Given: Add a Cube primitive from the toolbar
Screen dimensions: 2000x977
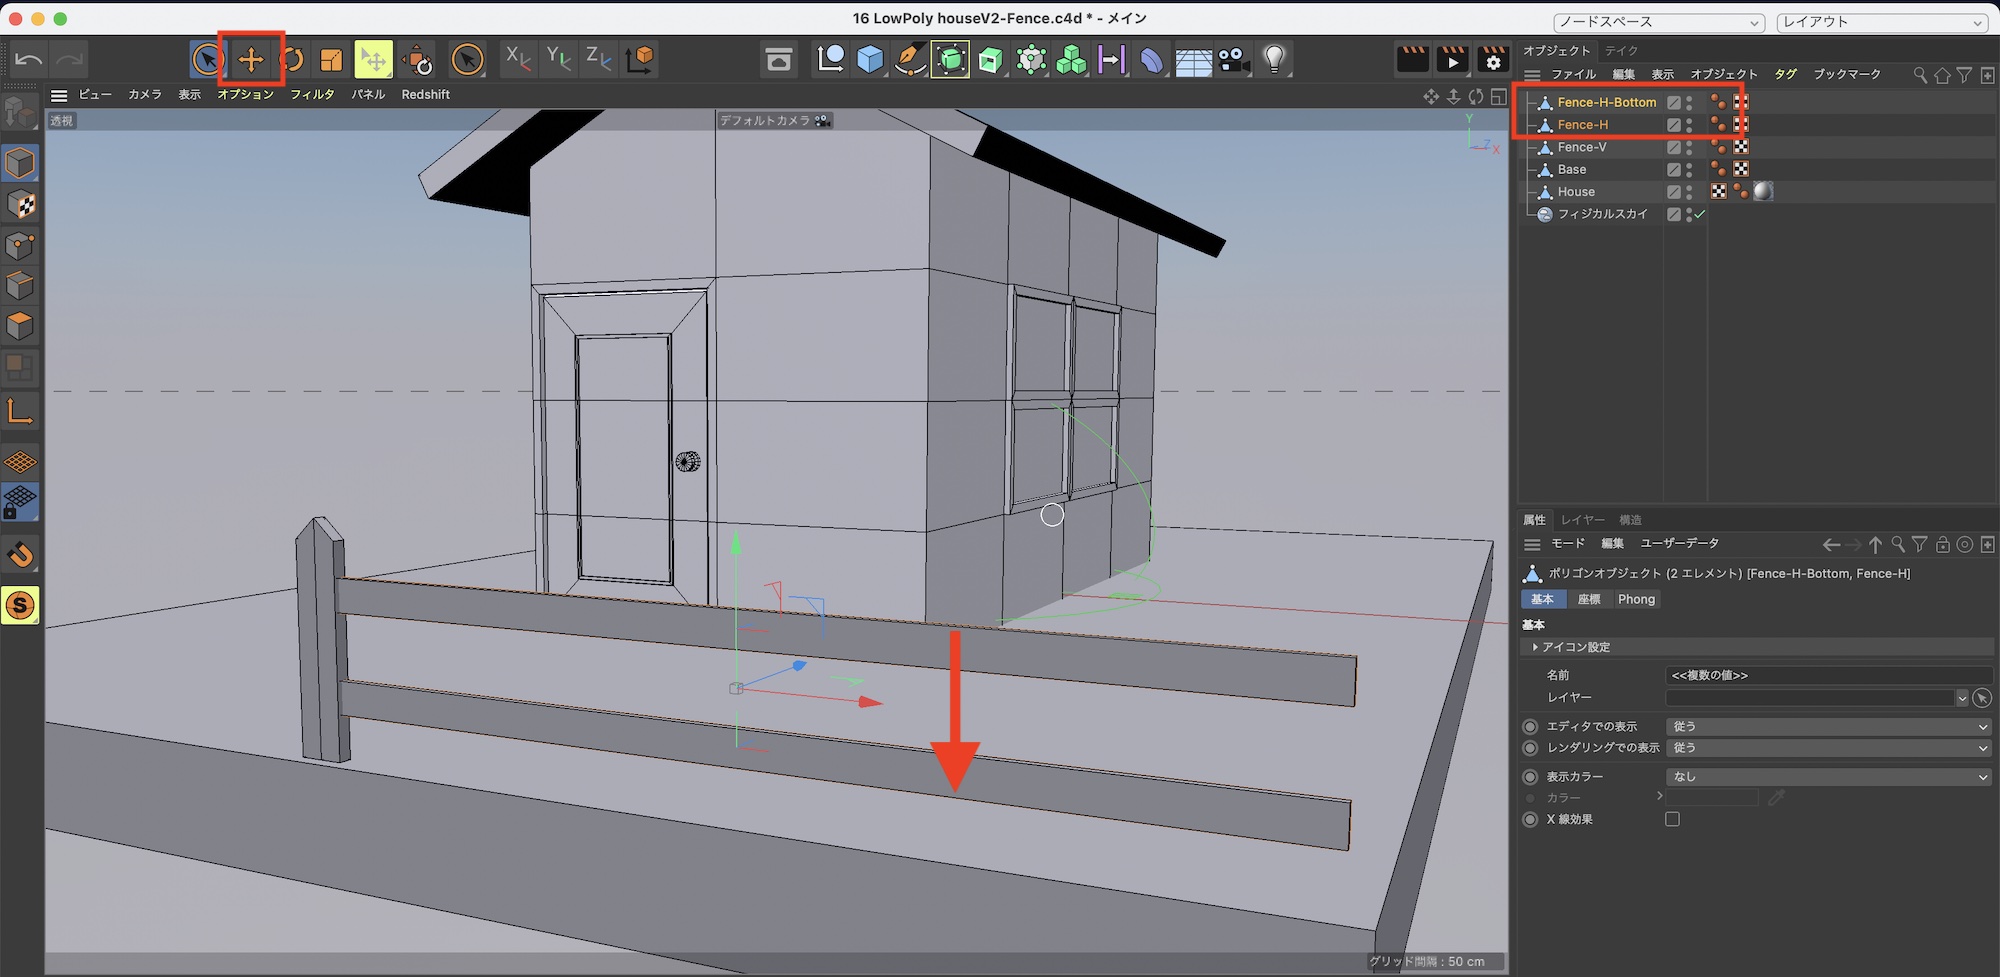Looking at the screenshot, I should pyautogui.click(x=870, y=60).
